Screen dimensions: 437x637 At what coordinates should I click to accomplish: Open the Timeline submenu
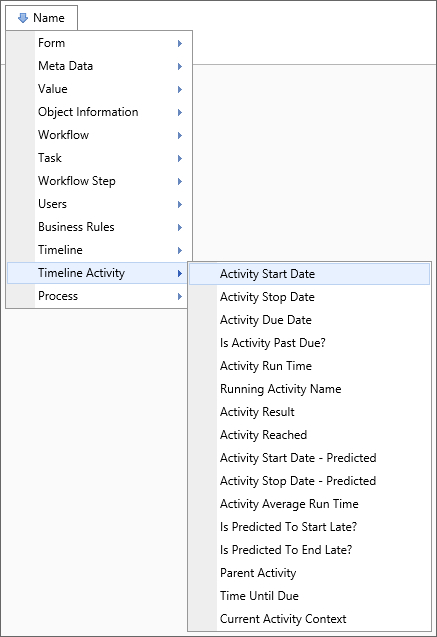[99, 250]
